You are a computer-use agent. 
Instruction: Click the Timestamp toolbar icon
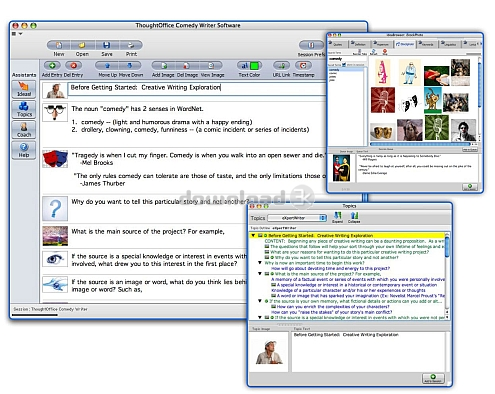pyautogui.click(x=303, y=66)
